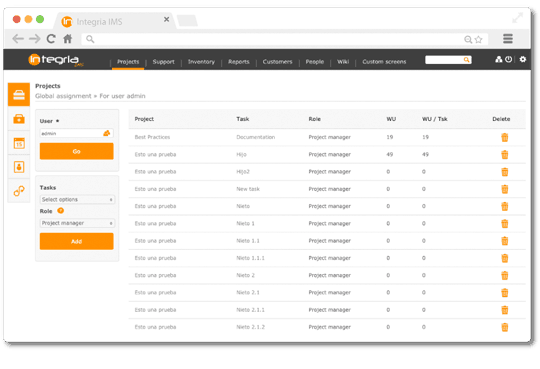Reload the page in browser
This screenshot has width=540, height=369.
(x=51, y=39)
